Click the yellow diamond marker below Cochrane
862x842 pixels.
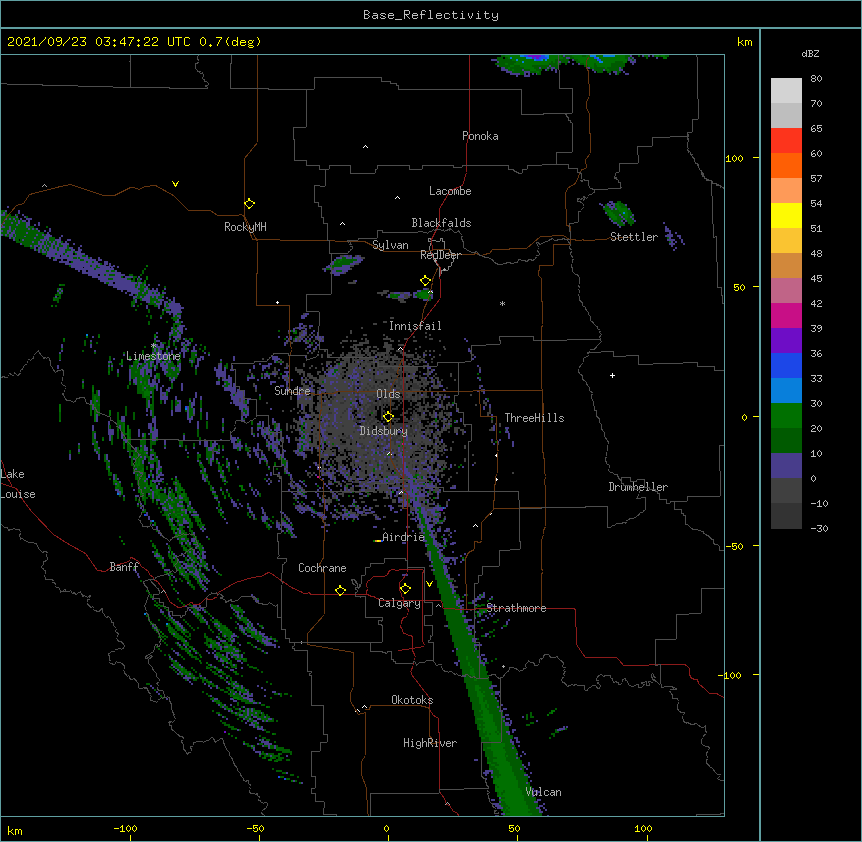point(340,590)
